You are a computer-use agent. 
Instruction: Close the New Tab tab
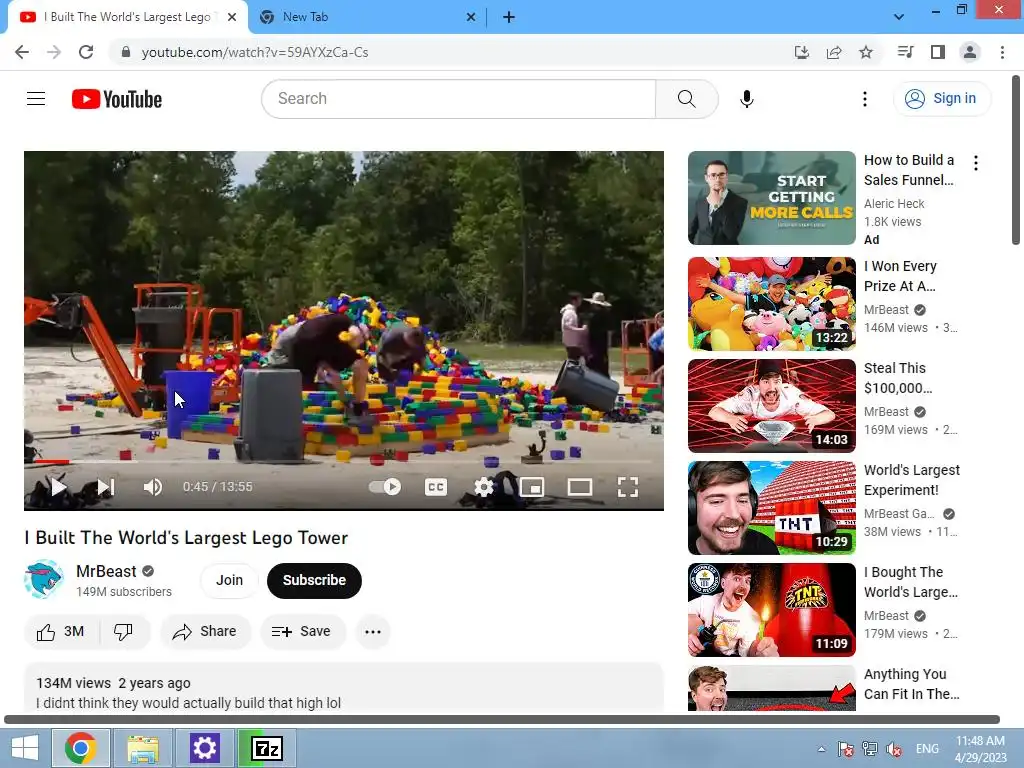click(471, 17)
